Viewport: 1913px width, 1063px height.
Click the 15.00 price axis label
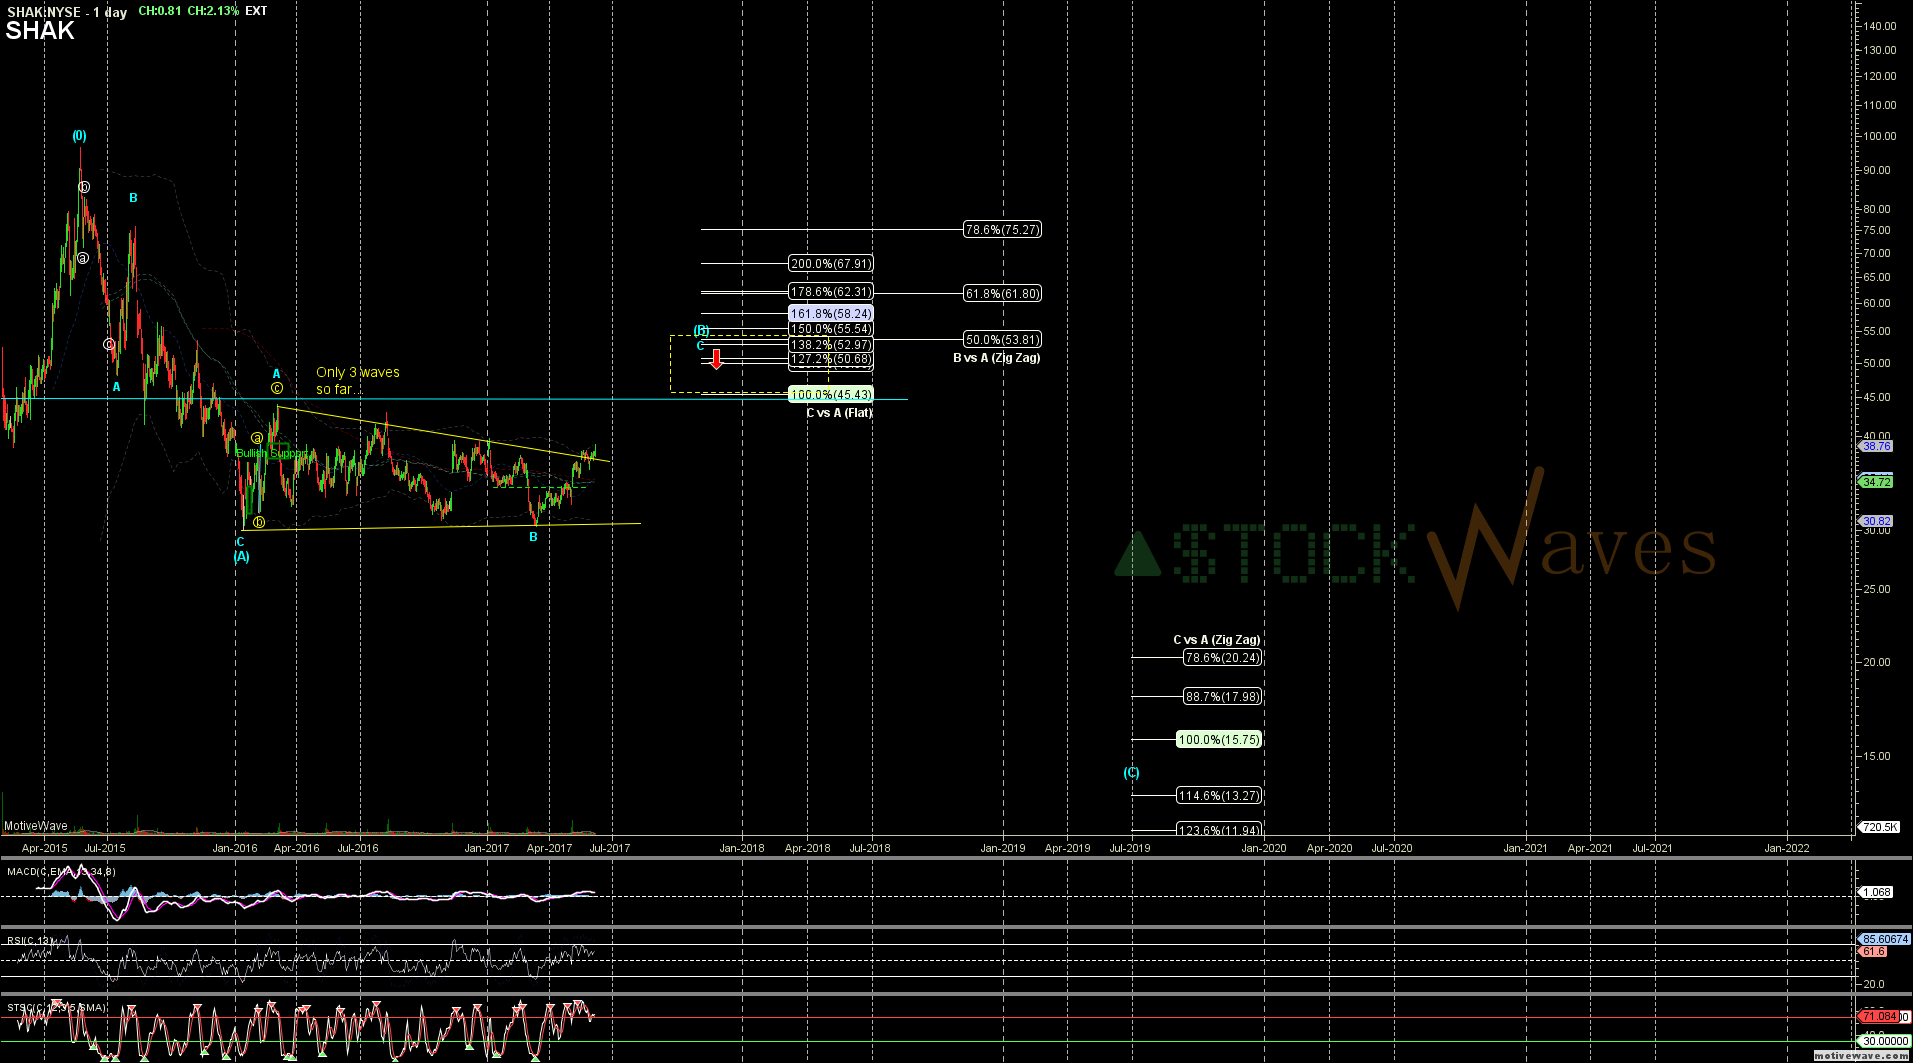(1877, 756)
